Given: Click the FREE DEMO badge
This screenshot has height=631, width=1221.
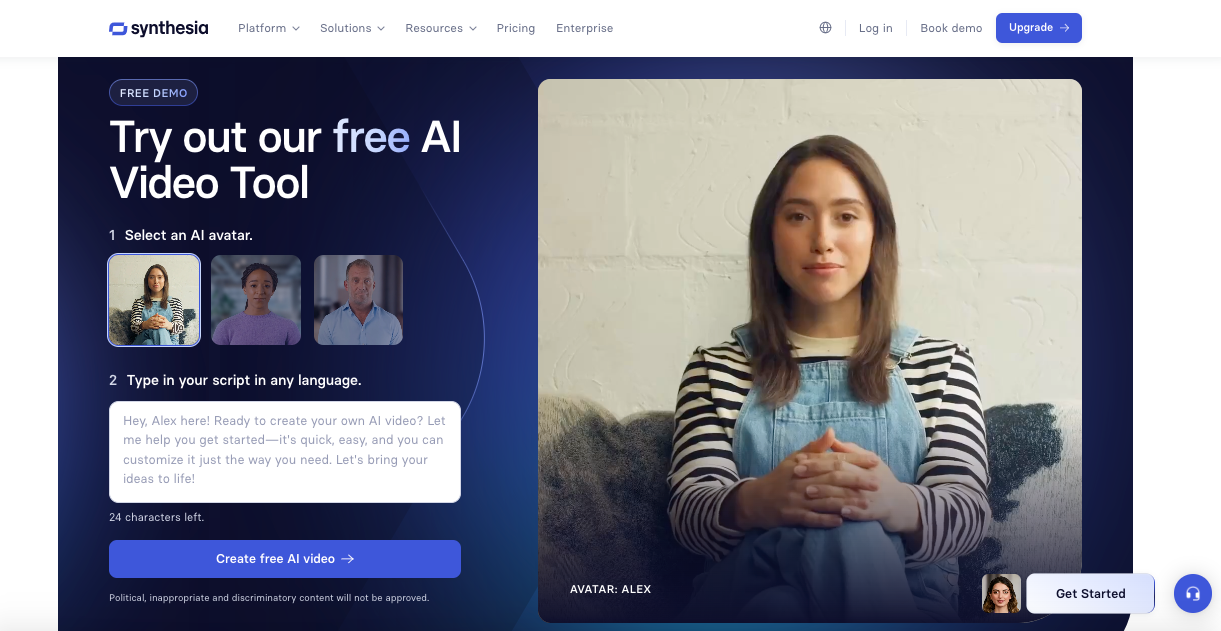Looking at the screenshot, I should pyautogui.click(x=154, y=93).
